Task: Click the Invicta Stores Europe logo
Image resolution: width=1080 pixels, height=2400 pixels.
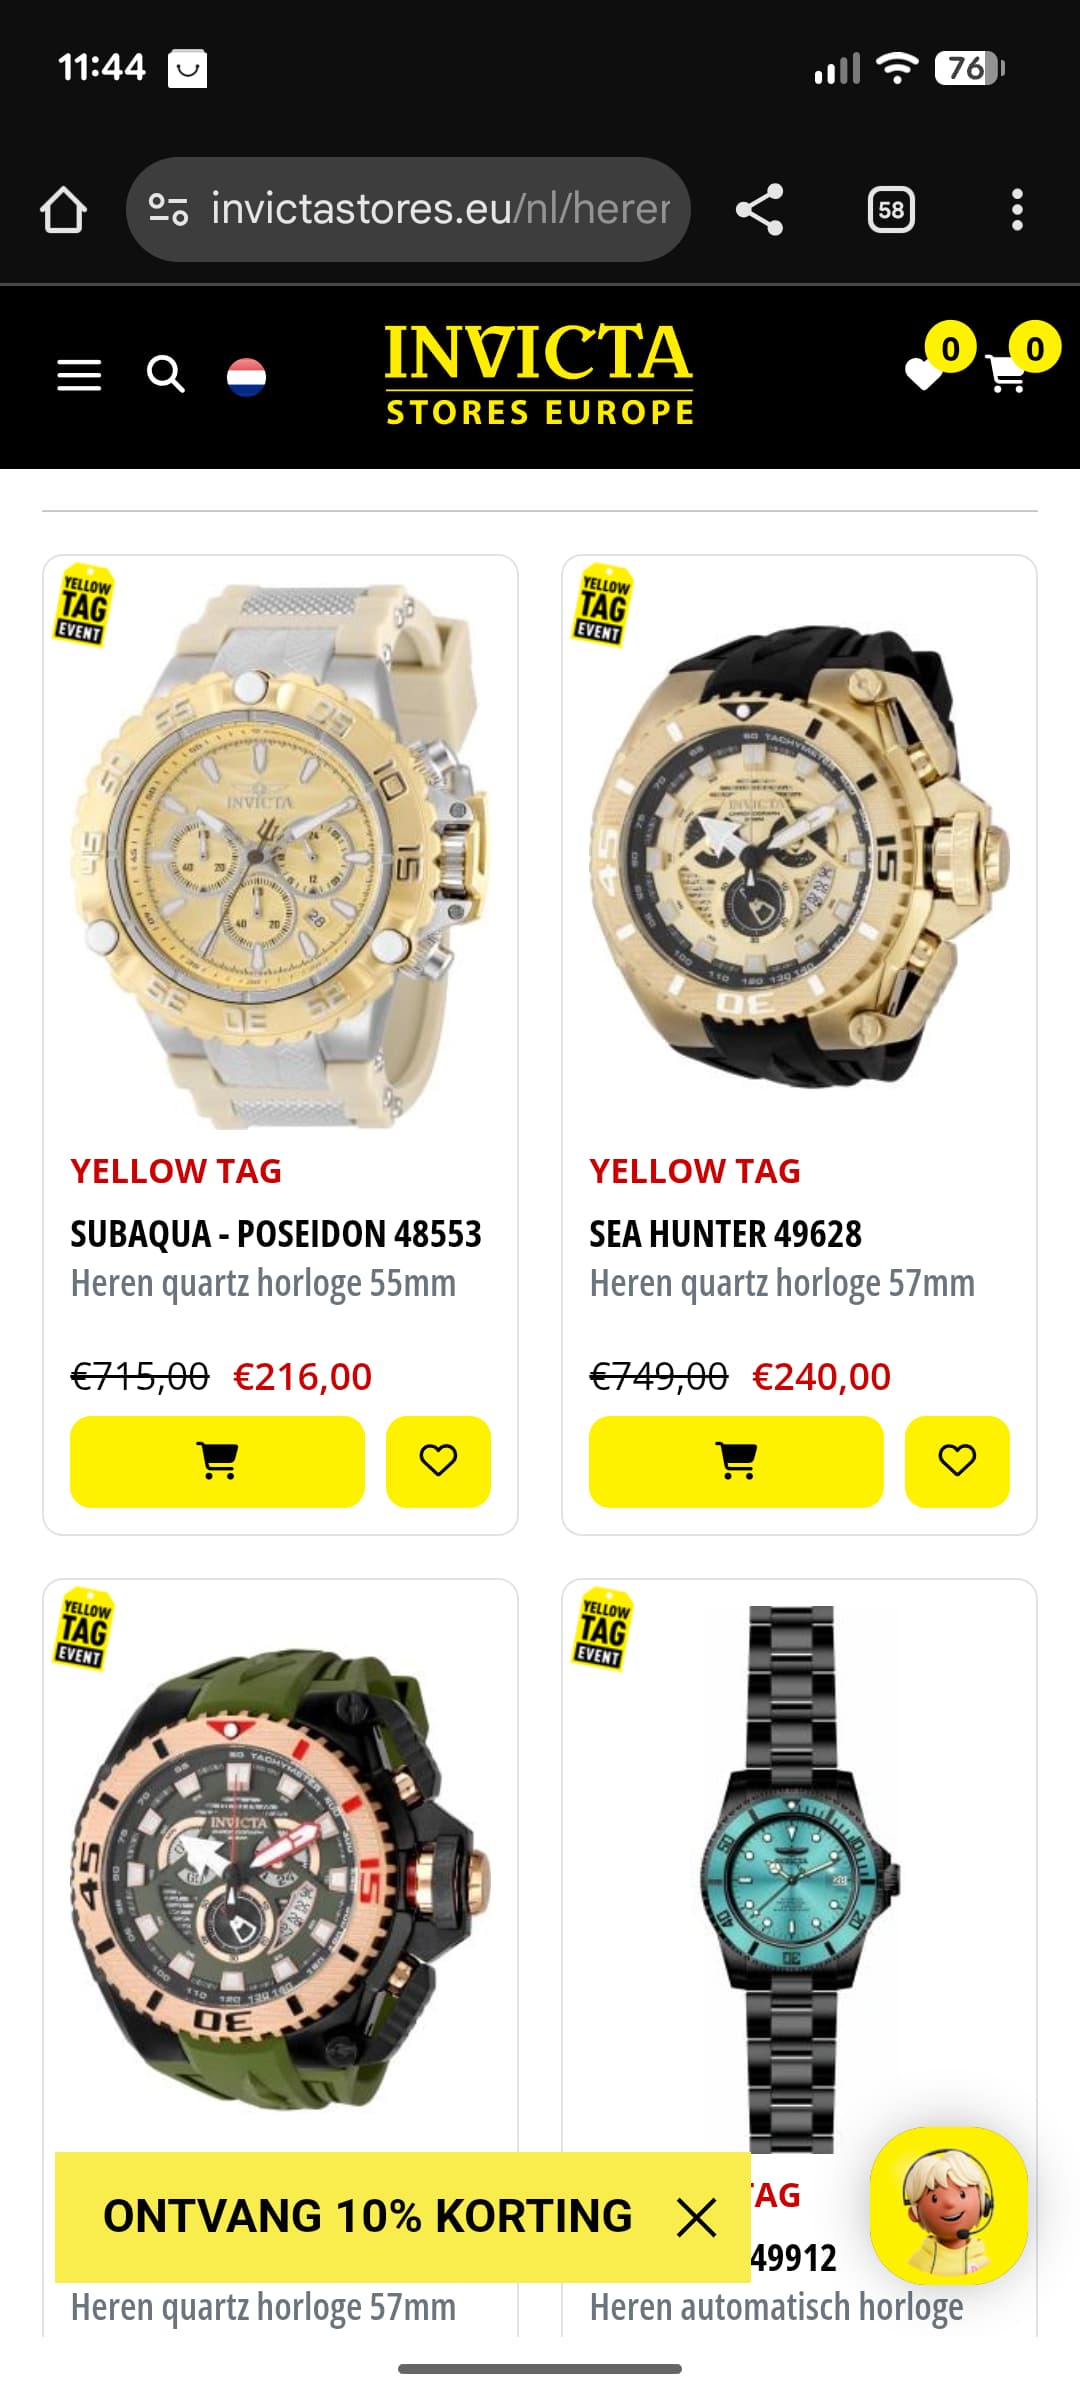Action: 539,375
